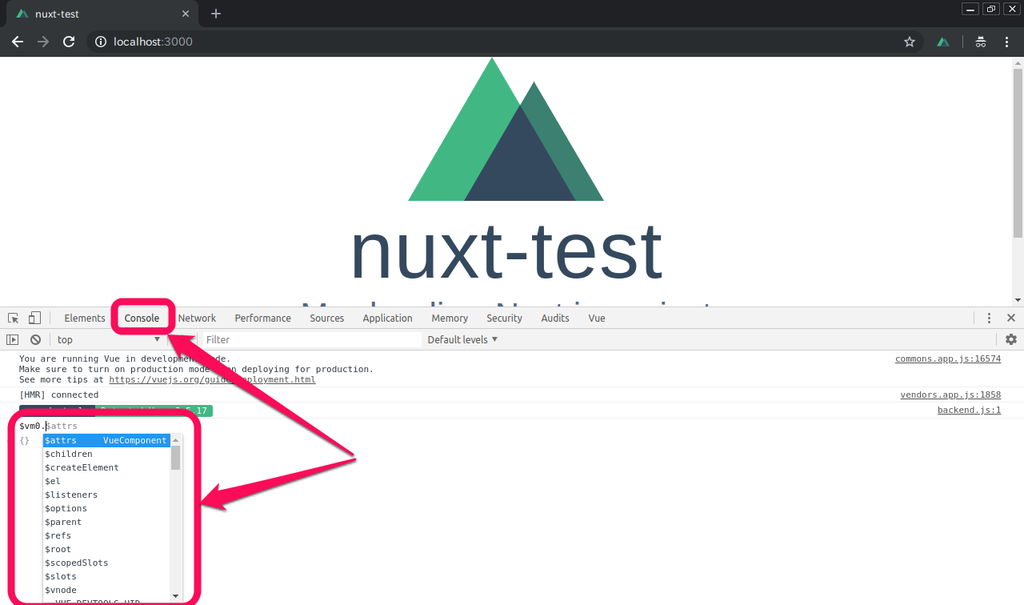Open the vuejs.org deployment guide link

212,380
